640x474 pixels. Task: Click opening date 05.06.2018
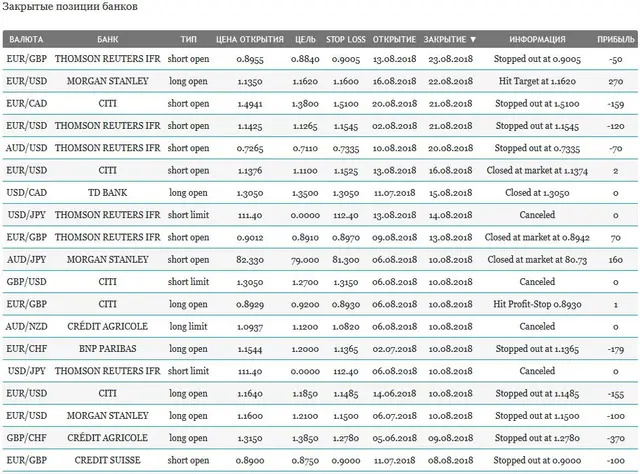coord(394,438)
